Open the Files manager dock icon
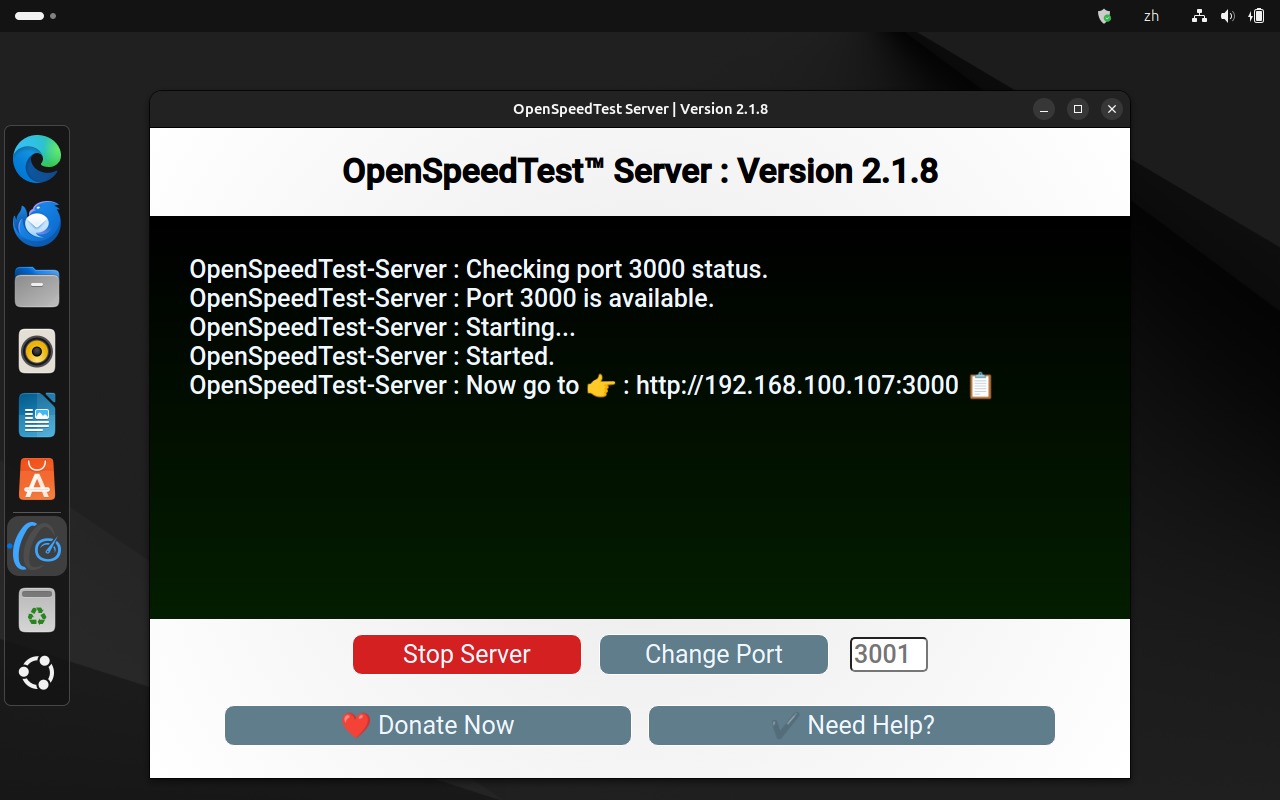Image resolution: width=1280 pixels, height=800 pixels. 37,288
